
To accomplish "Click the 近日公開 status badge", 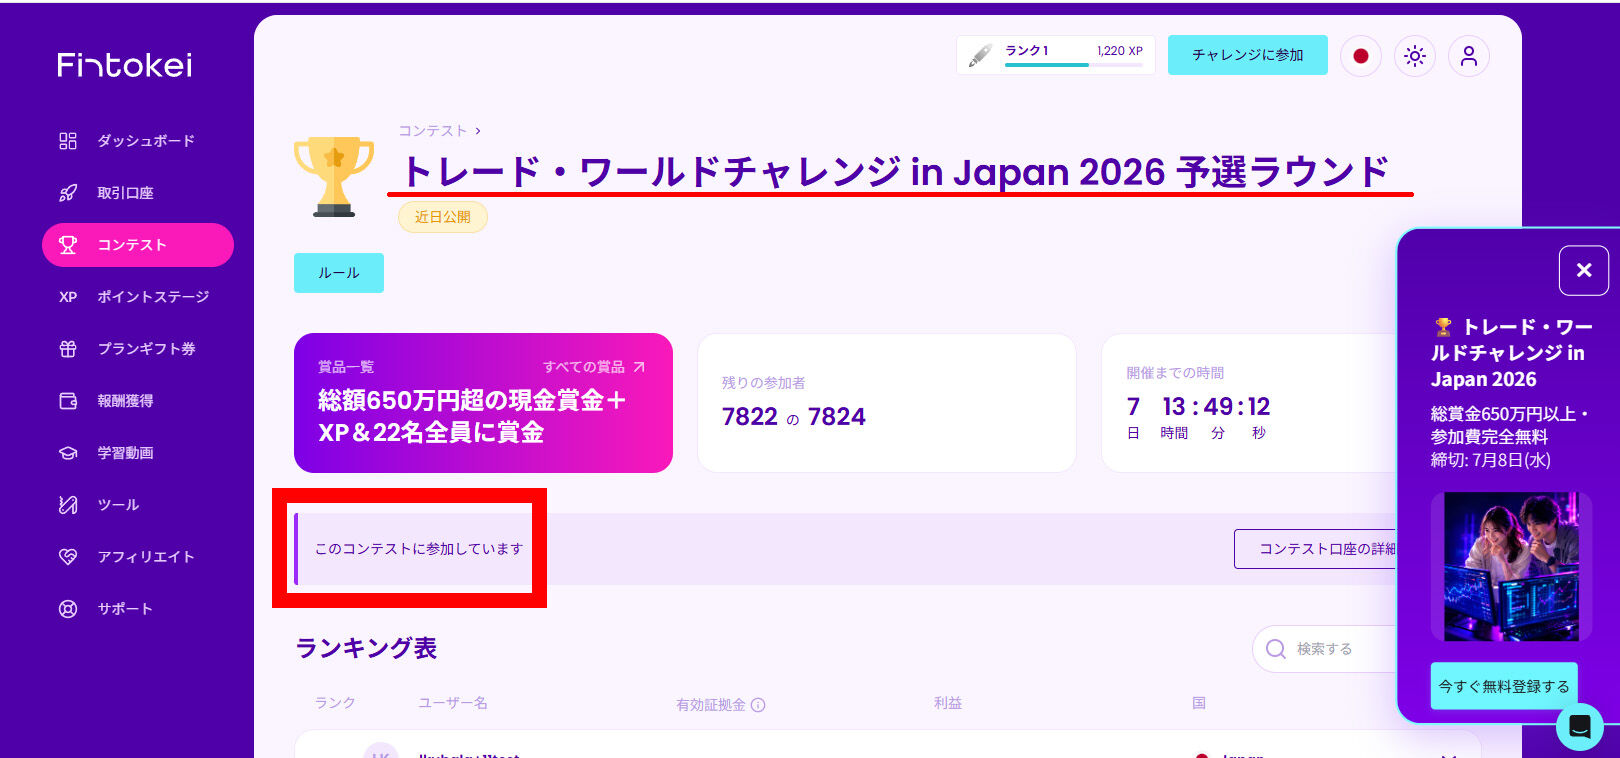I will tap(443, 217).
